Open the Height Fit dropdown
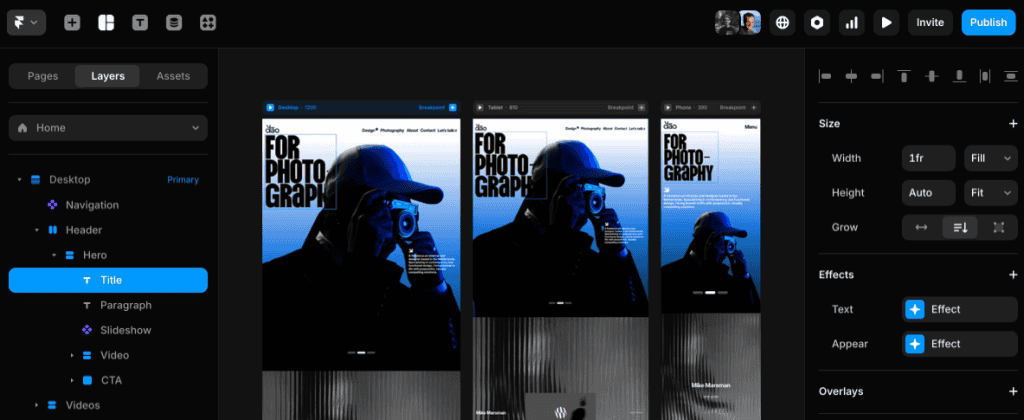 (x=991, y=193)
